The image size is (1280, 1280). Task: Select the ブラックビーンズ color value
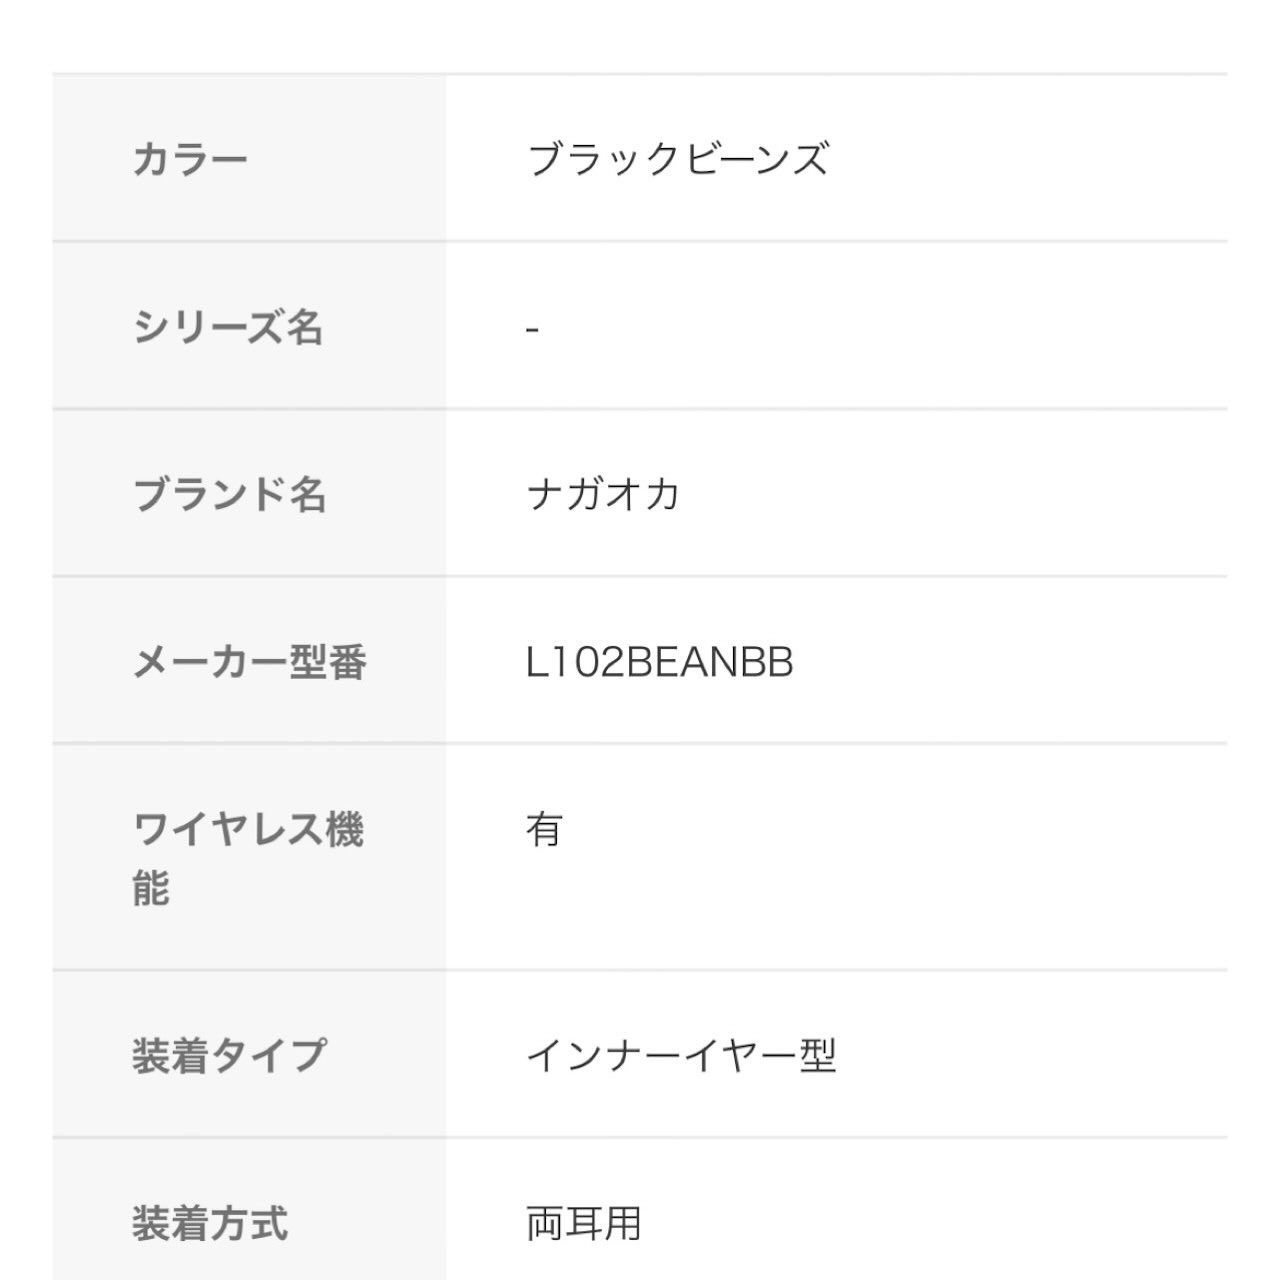click(678, 159)
